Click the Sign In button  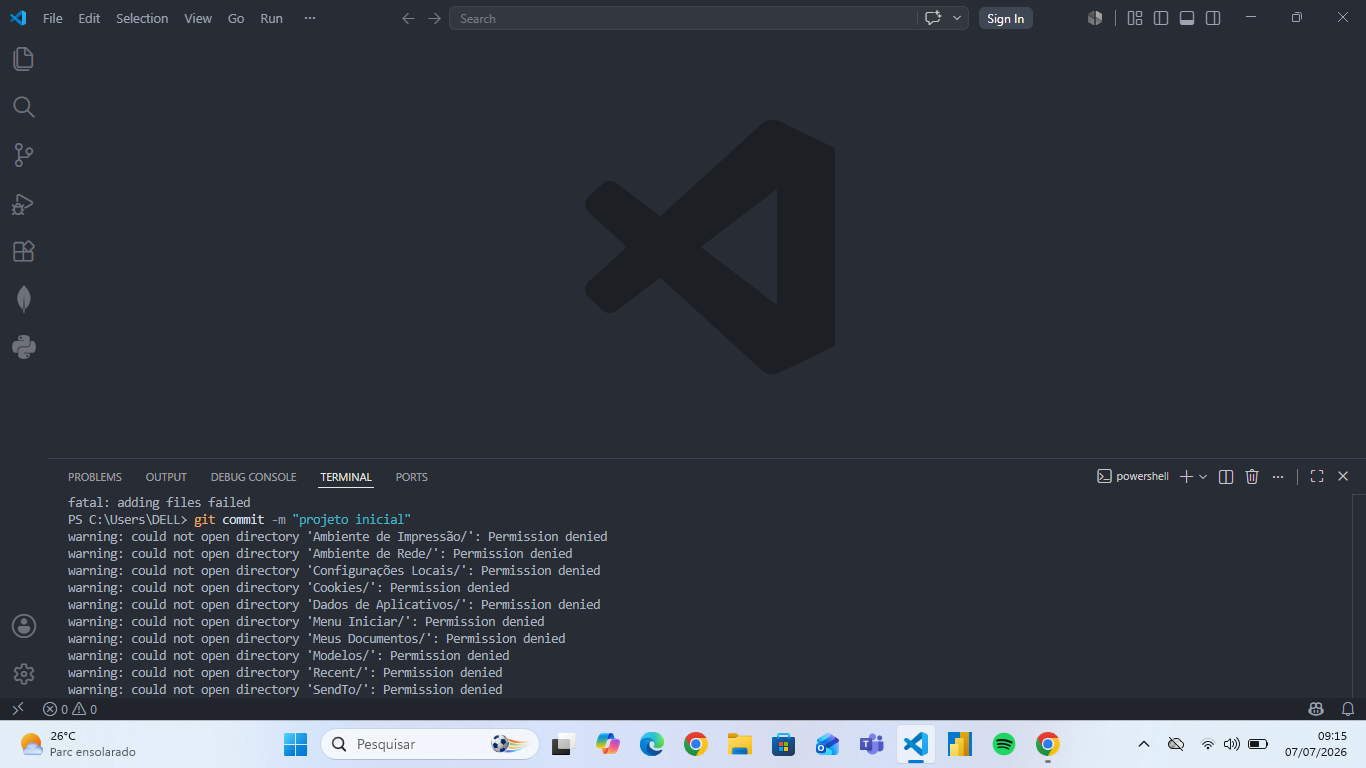click(1005, 18)
